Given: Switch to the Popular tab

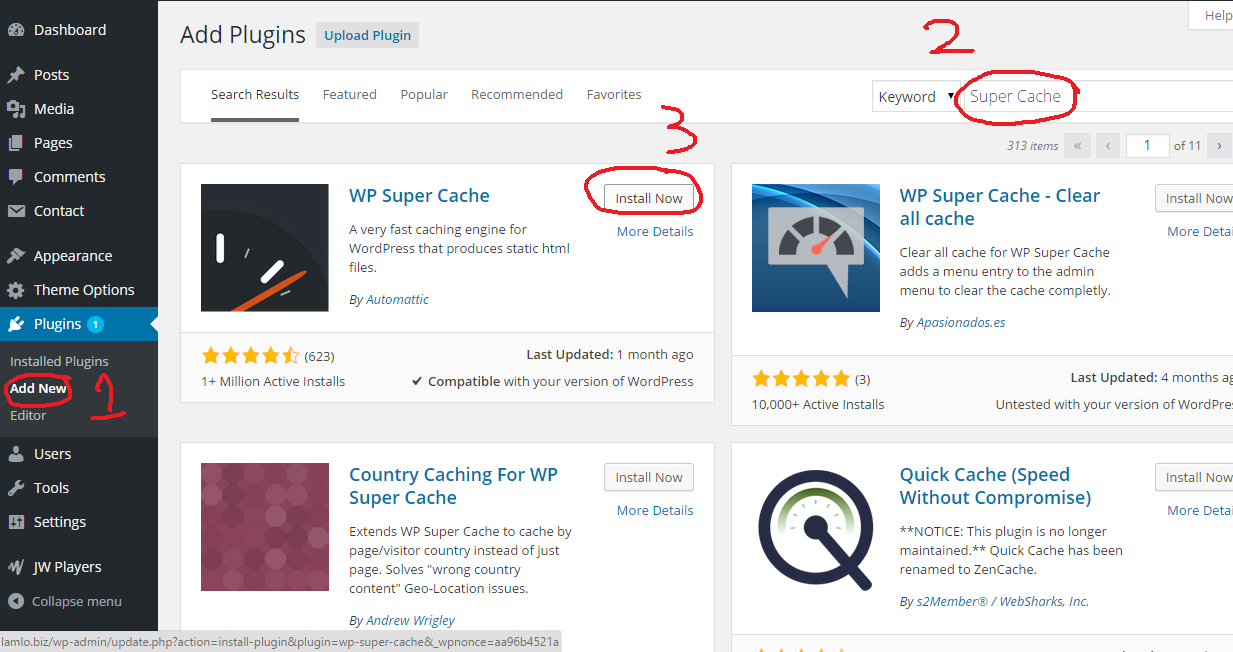Looking at the screenshot, I should click(424, 95).
